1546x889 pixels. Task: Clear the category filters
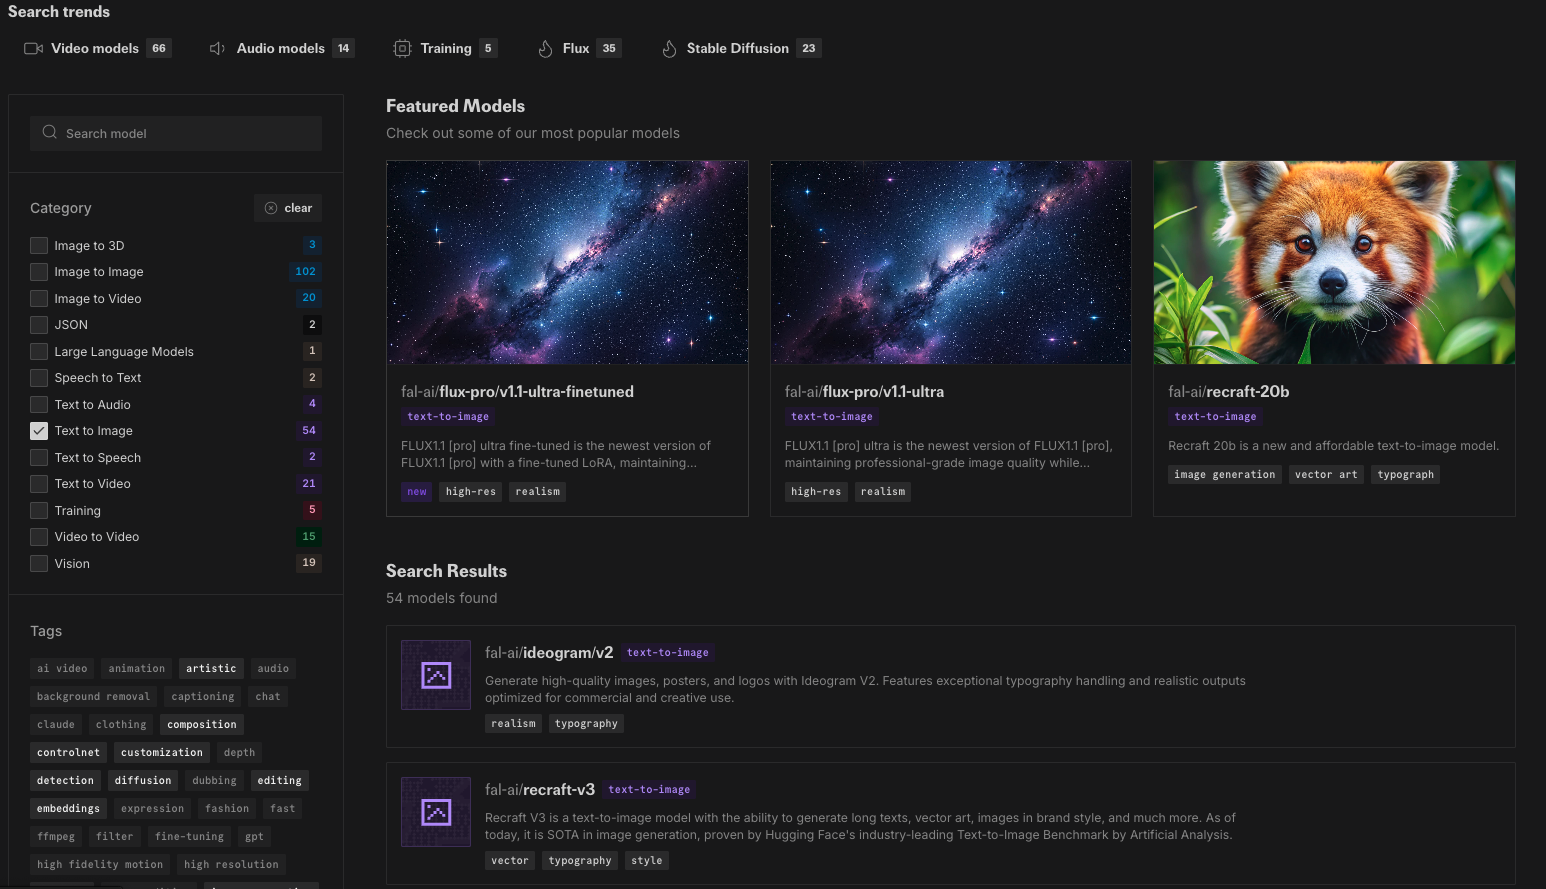pos(288,208)
